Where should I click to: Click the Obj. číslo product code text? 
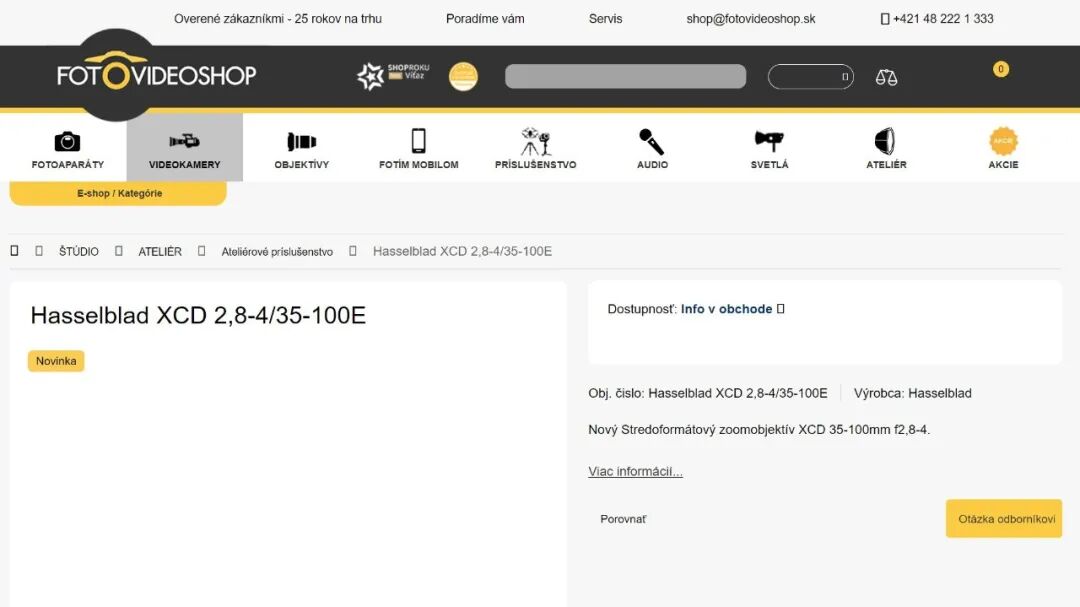coord(707,393)
